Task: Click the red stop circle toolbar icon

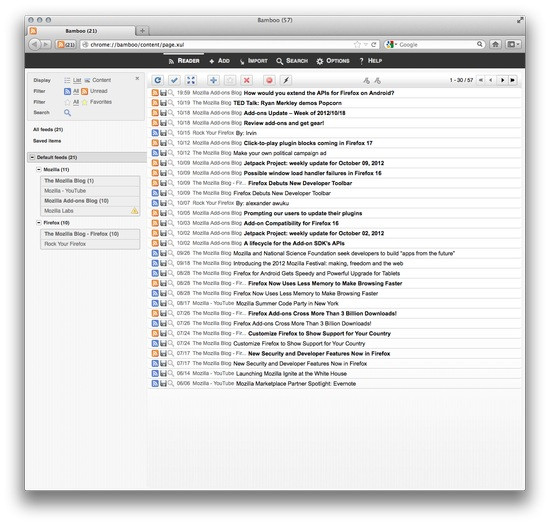Action: click(x=269, y=80)
